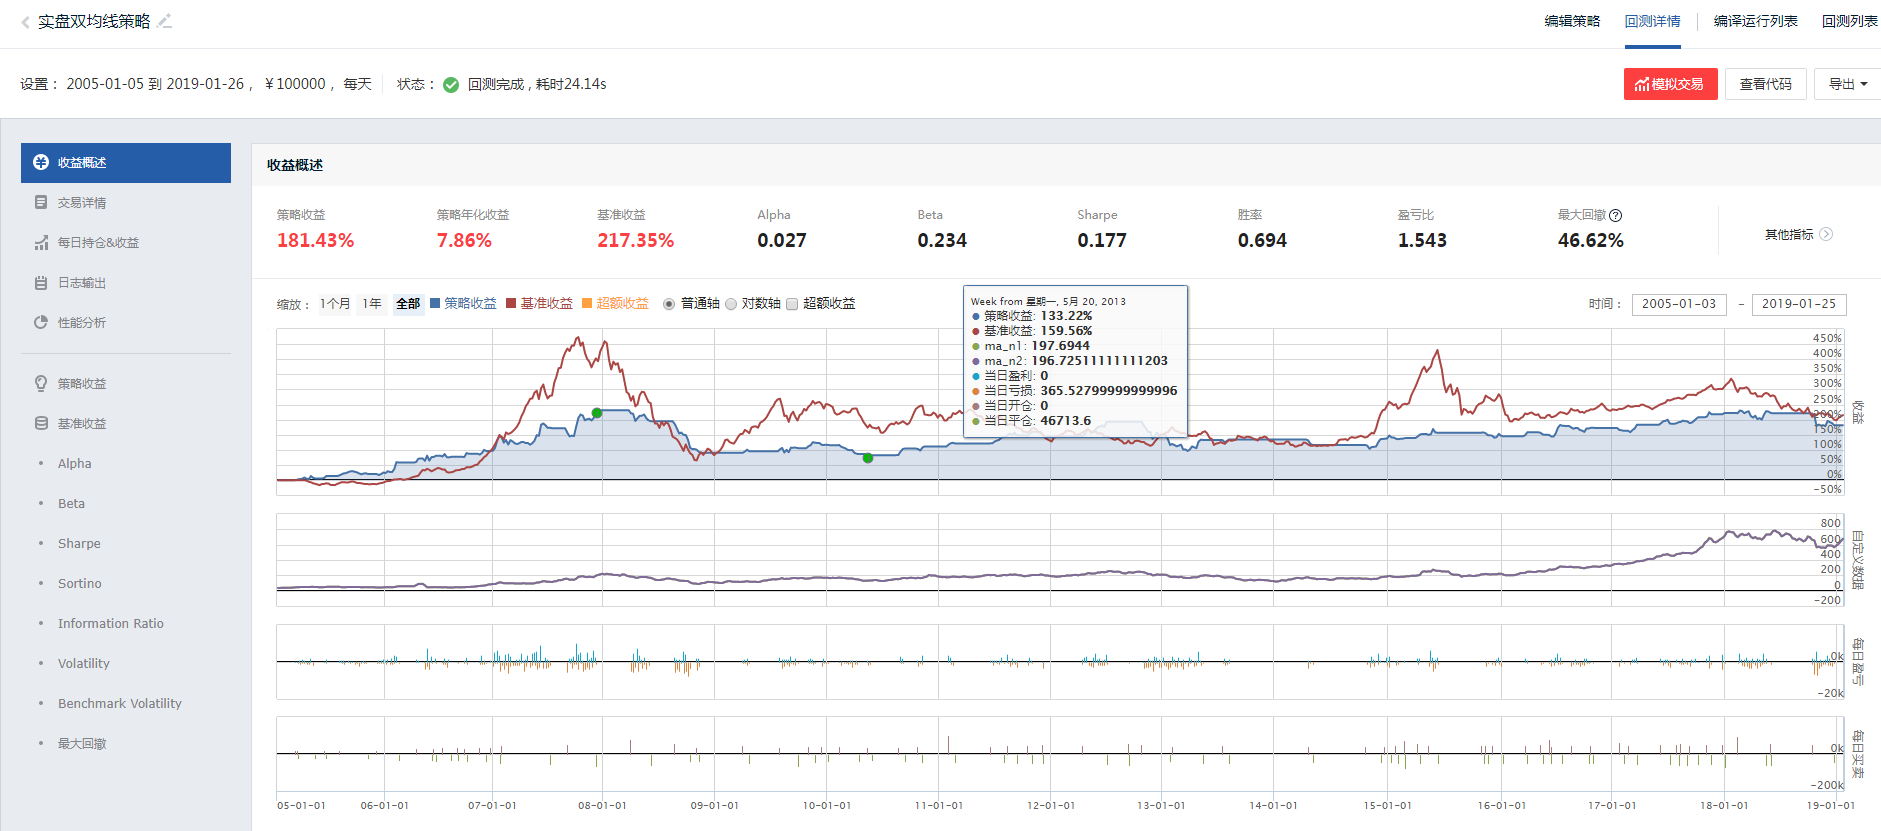Click the pie chart icon beside 性能分析
This screenshot has height=831, width=1881.
point(41,322)
